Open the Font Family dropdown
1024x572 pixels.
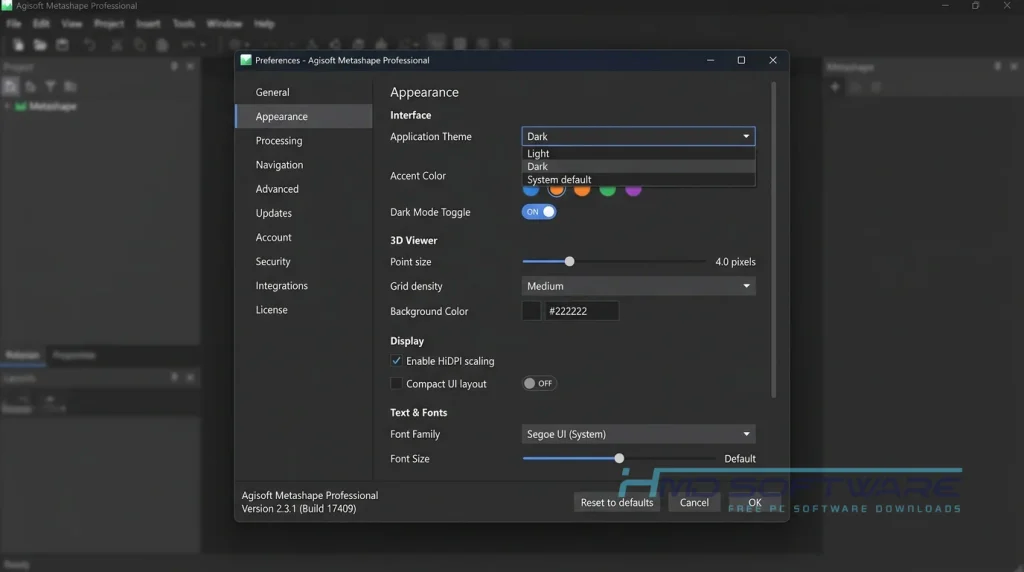(x=638, y=434)
